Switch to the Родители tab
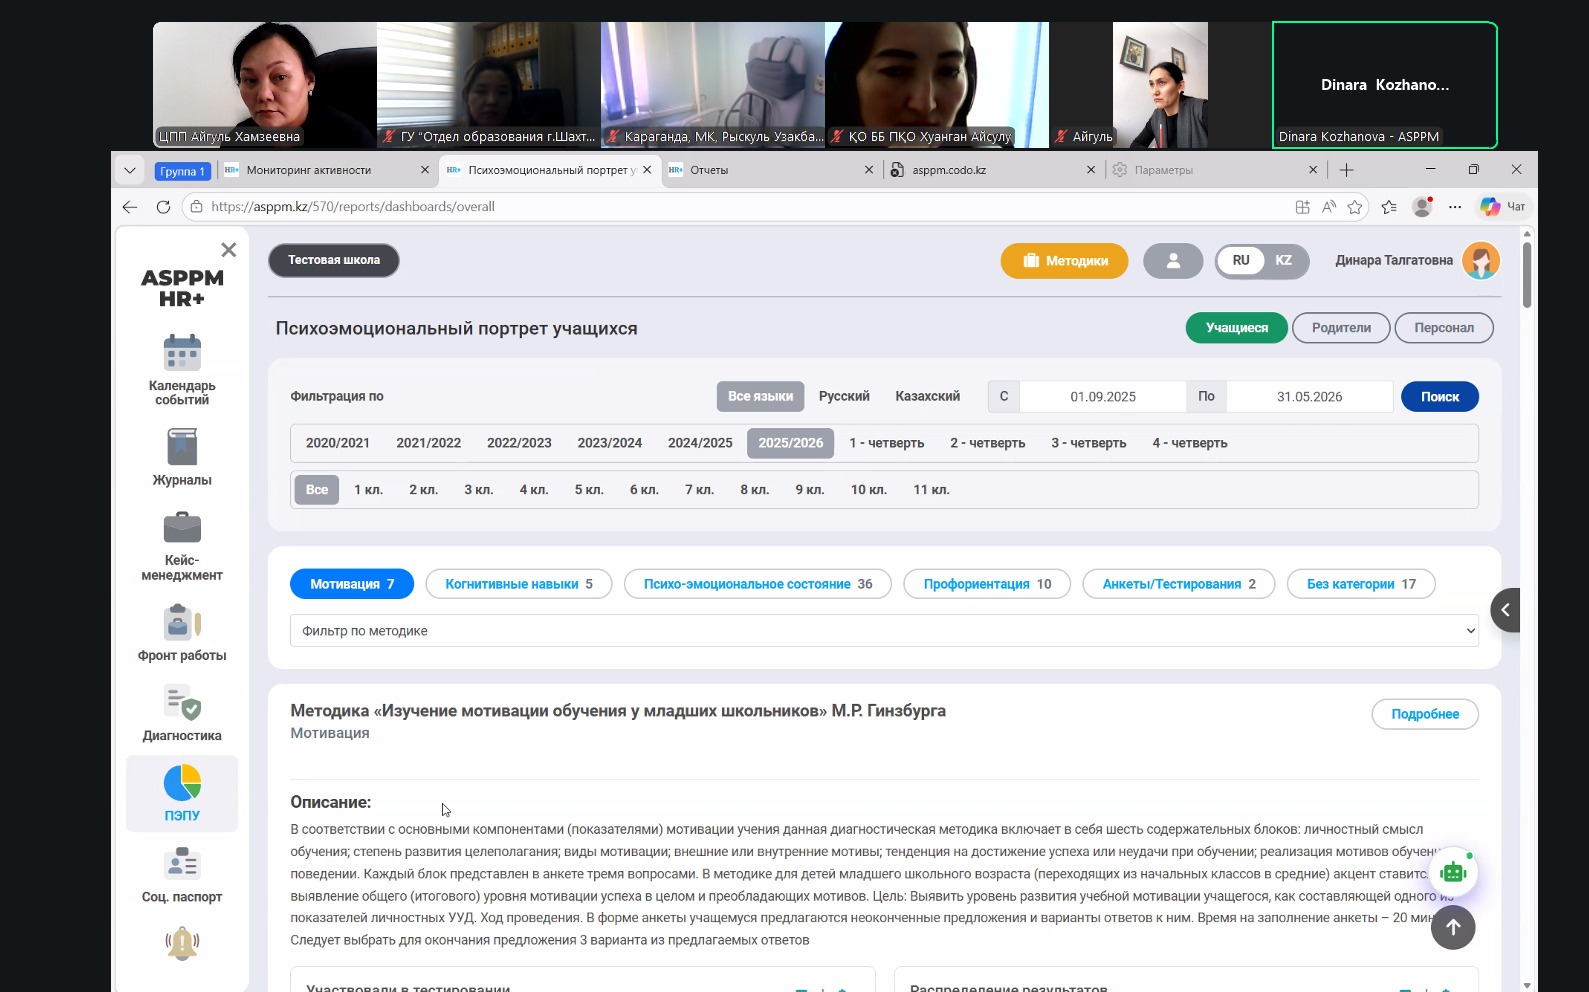This screenshot has height=992, width=1589. point(1341,328)
